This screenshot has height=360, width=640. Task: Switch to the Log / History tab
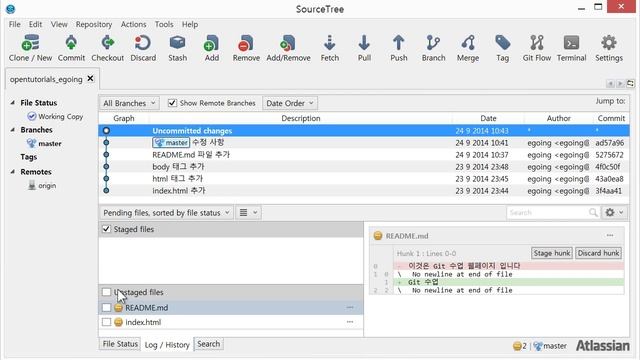coord(167,345)
